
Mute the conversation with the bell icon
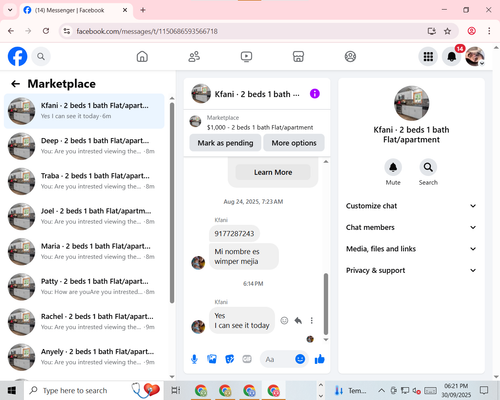pos(393,167)
